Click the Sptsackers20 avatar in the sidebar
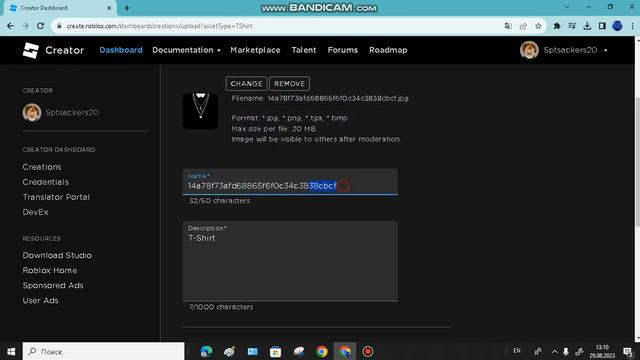 (32, 112)
